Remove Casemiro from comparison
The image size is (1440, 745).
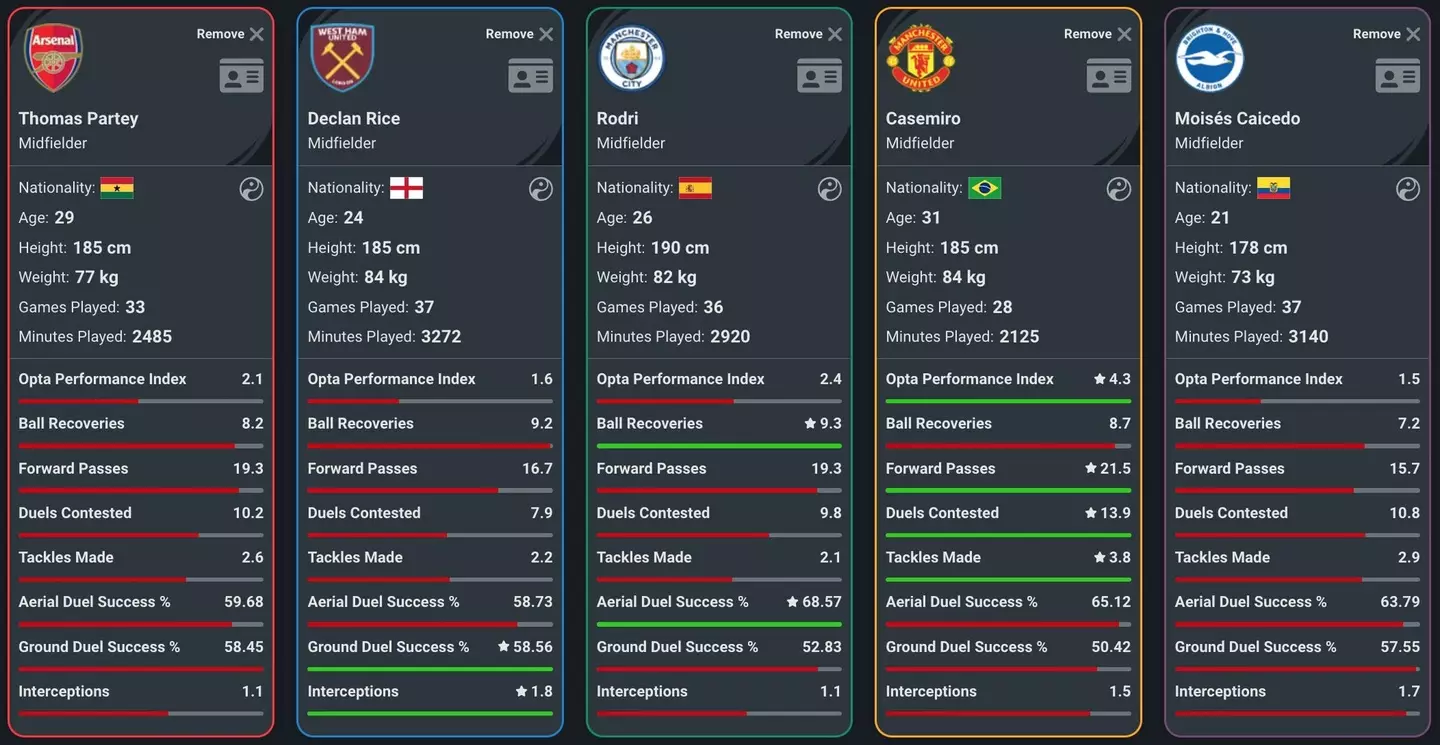(1097, 34)
